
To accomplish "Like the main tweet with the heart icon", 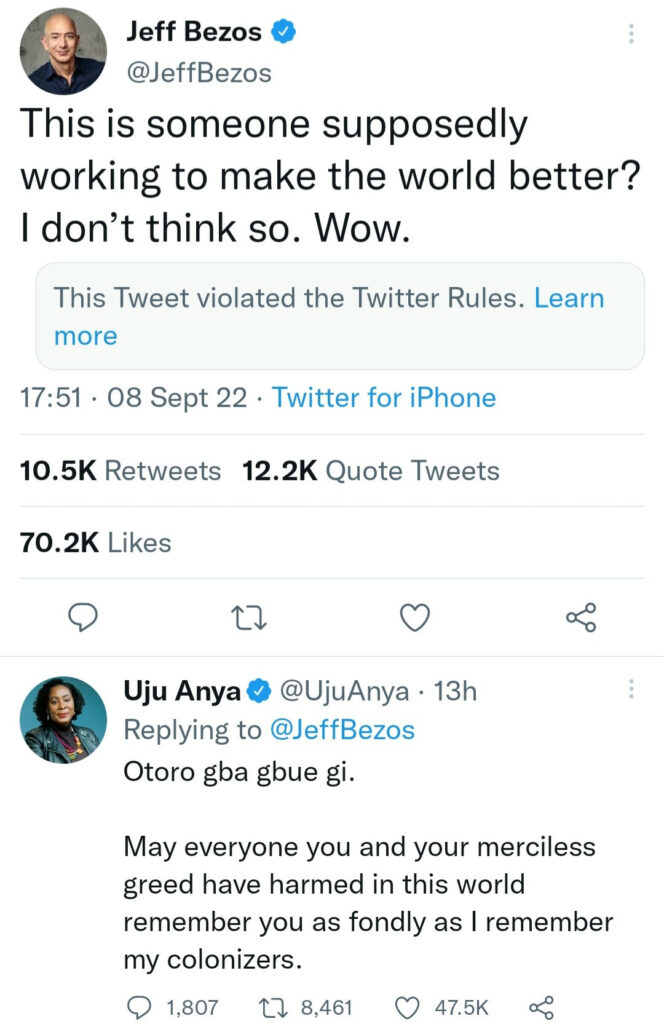I will point(414,620).
